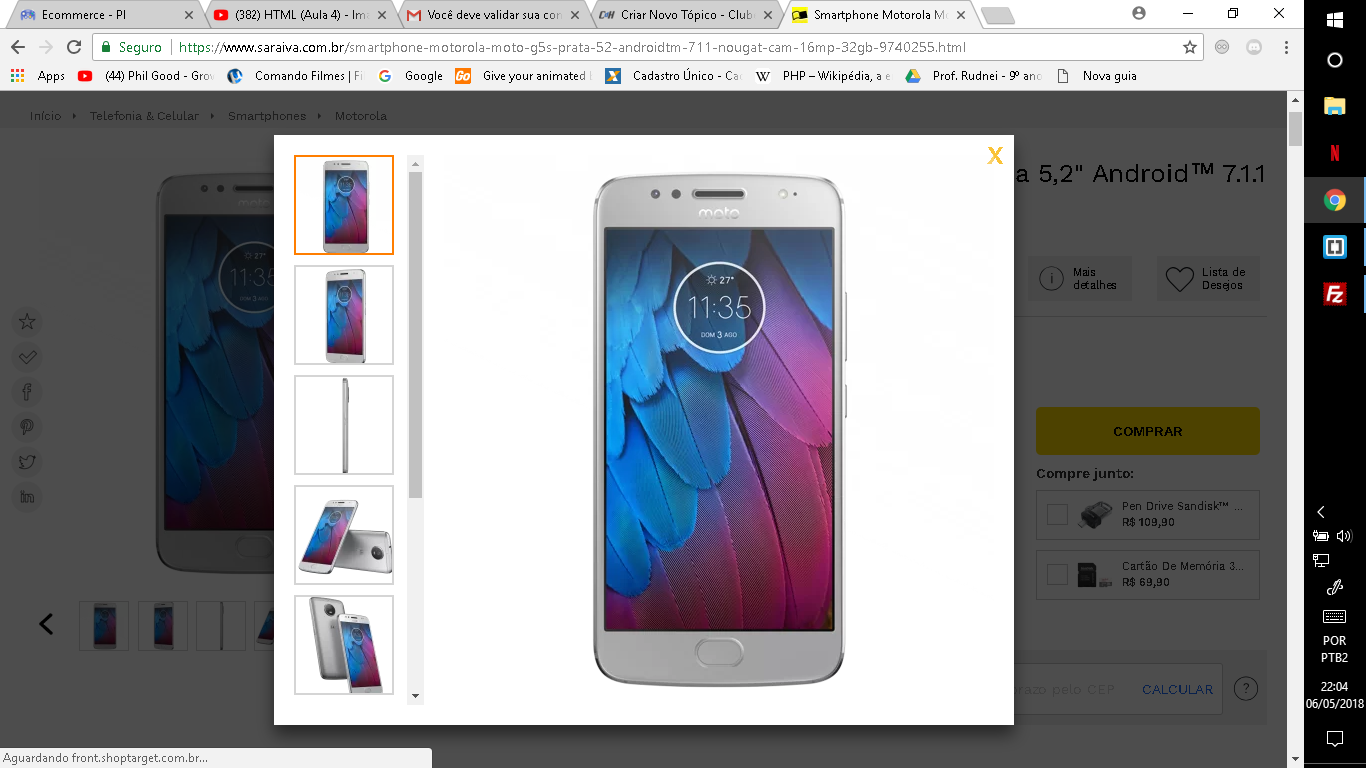Click the previous arrow of the page thumbnail carousel
The height and width of the screenshot is (768, 1366).
click(46, 624)
